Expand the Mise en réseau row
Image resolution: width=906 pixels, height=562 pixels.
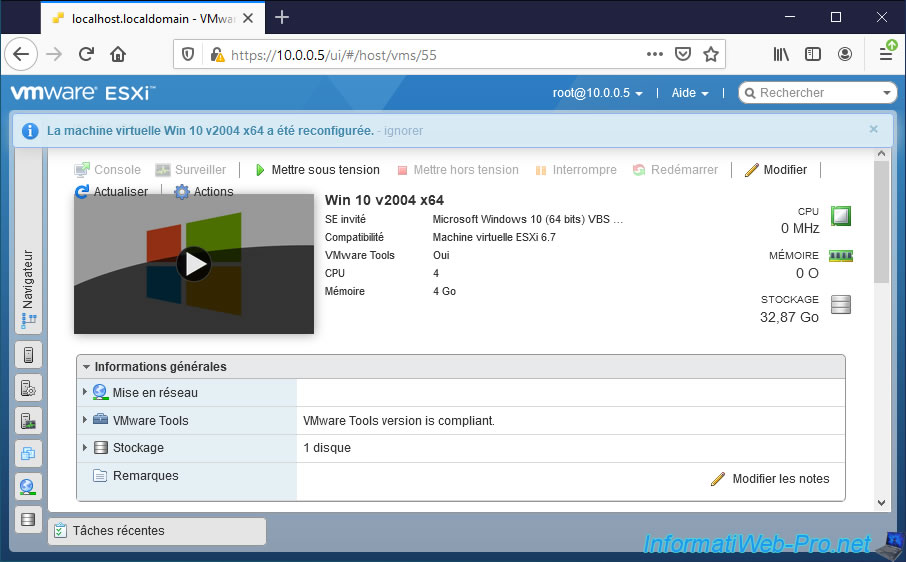tap(85, 393)
